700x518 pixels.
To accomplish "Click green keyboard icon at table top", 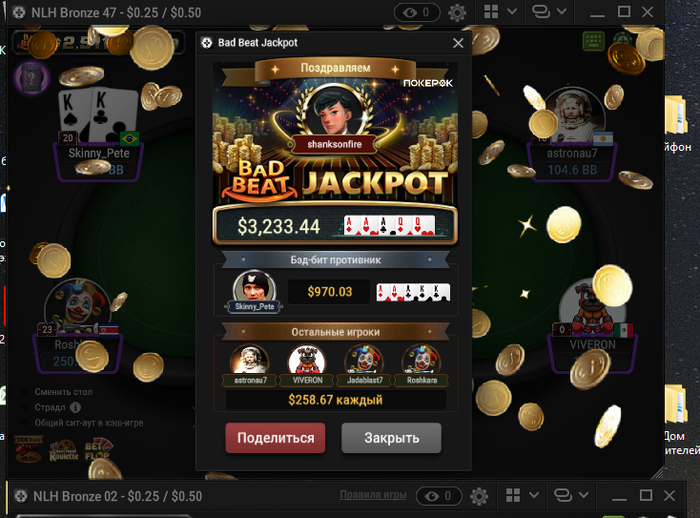I will click(x=594, y=41).
